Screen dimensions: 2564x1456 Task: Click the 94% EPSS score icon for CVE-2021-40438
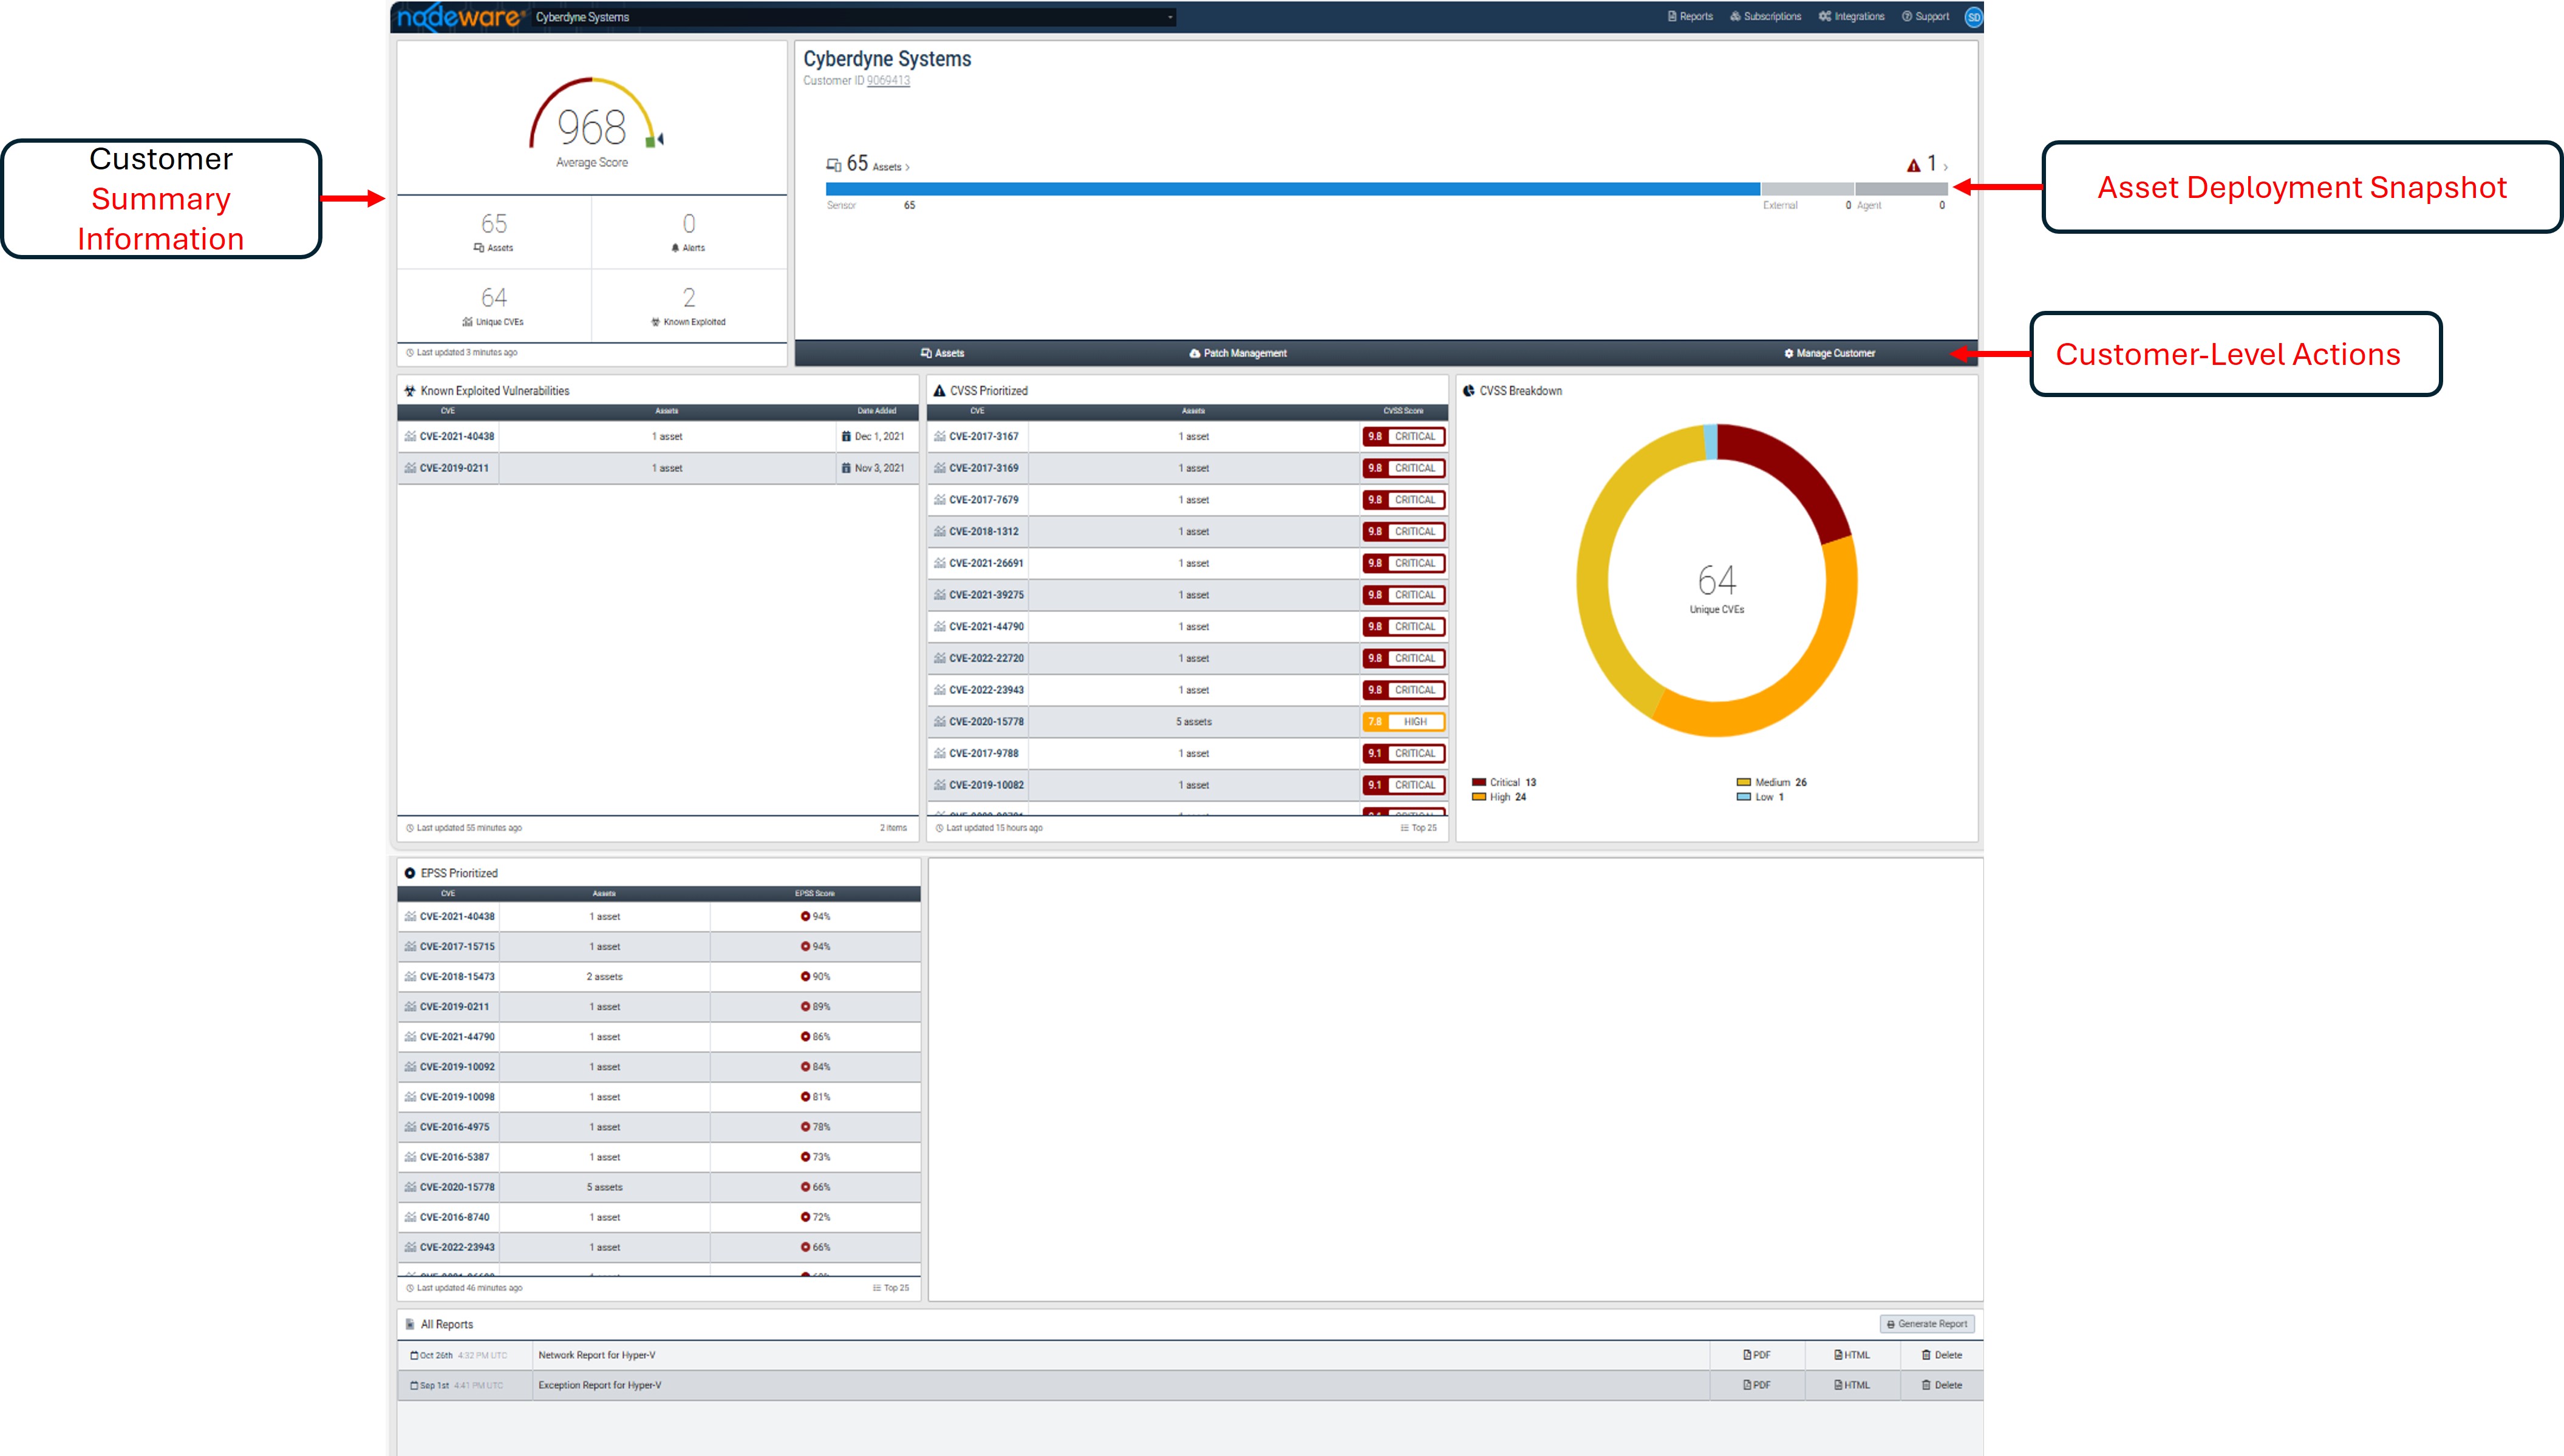[x=805, y=916]
